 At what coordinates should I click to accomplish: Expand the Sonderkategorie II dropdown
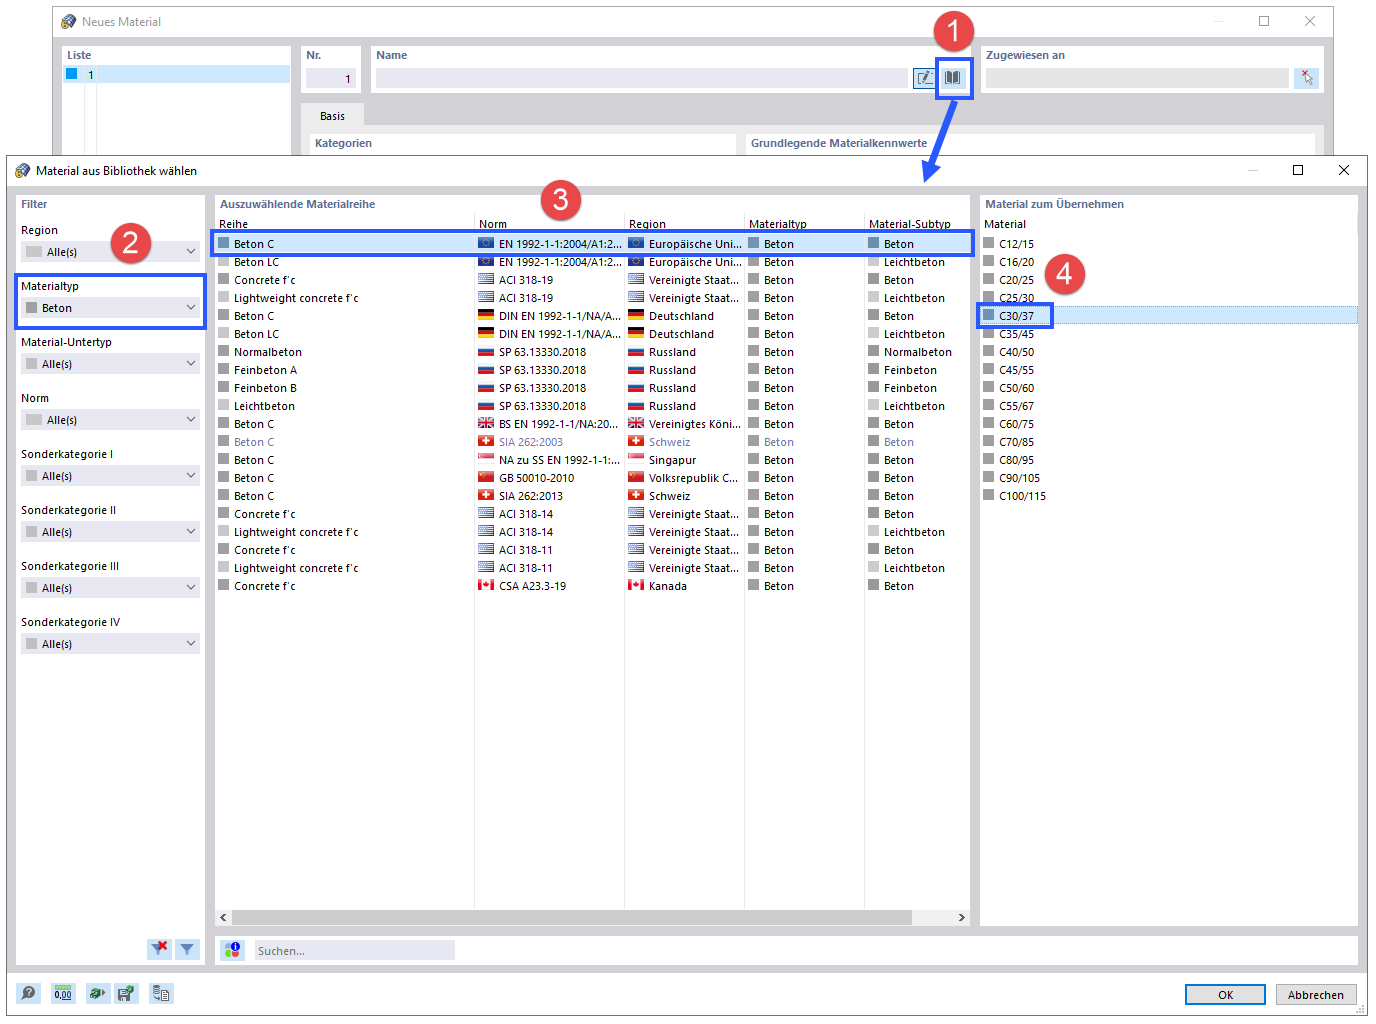click(110, 532)
